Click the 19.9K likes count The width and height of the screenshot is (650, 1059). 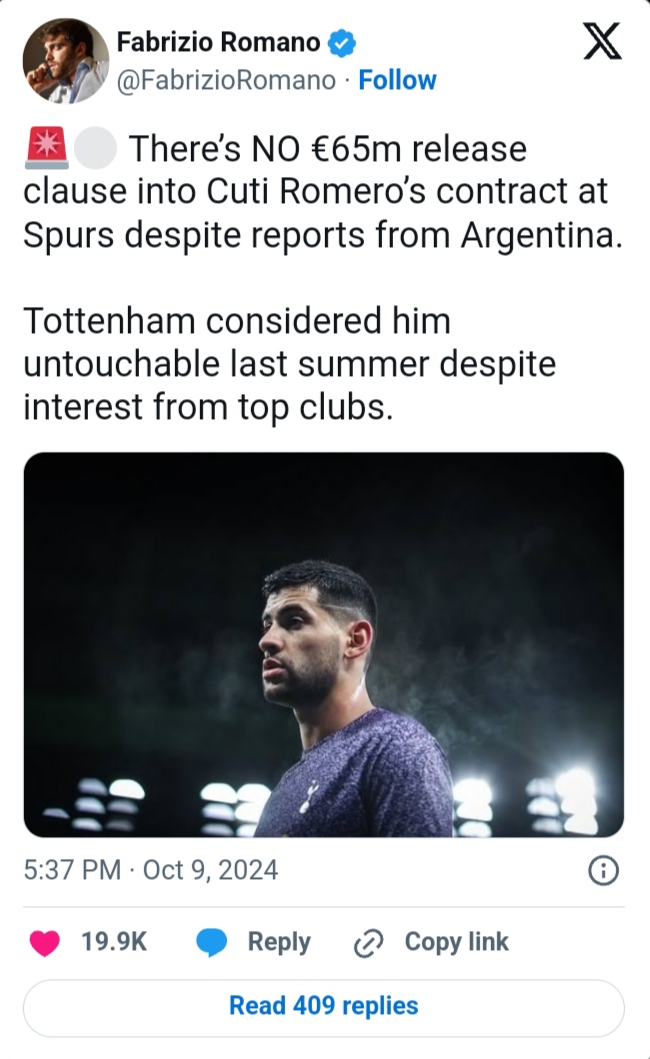click(113, 942)
